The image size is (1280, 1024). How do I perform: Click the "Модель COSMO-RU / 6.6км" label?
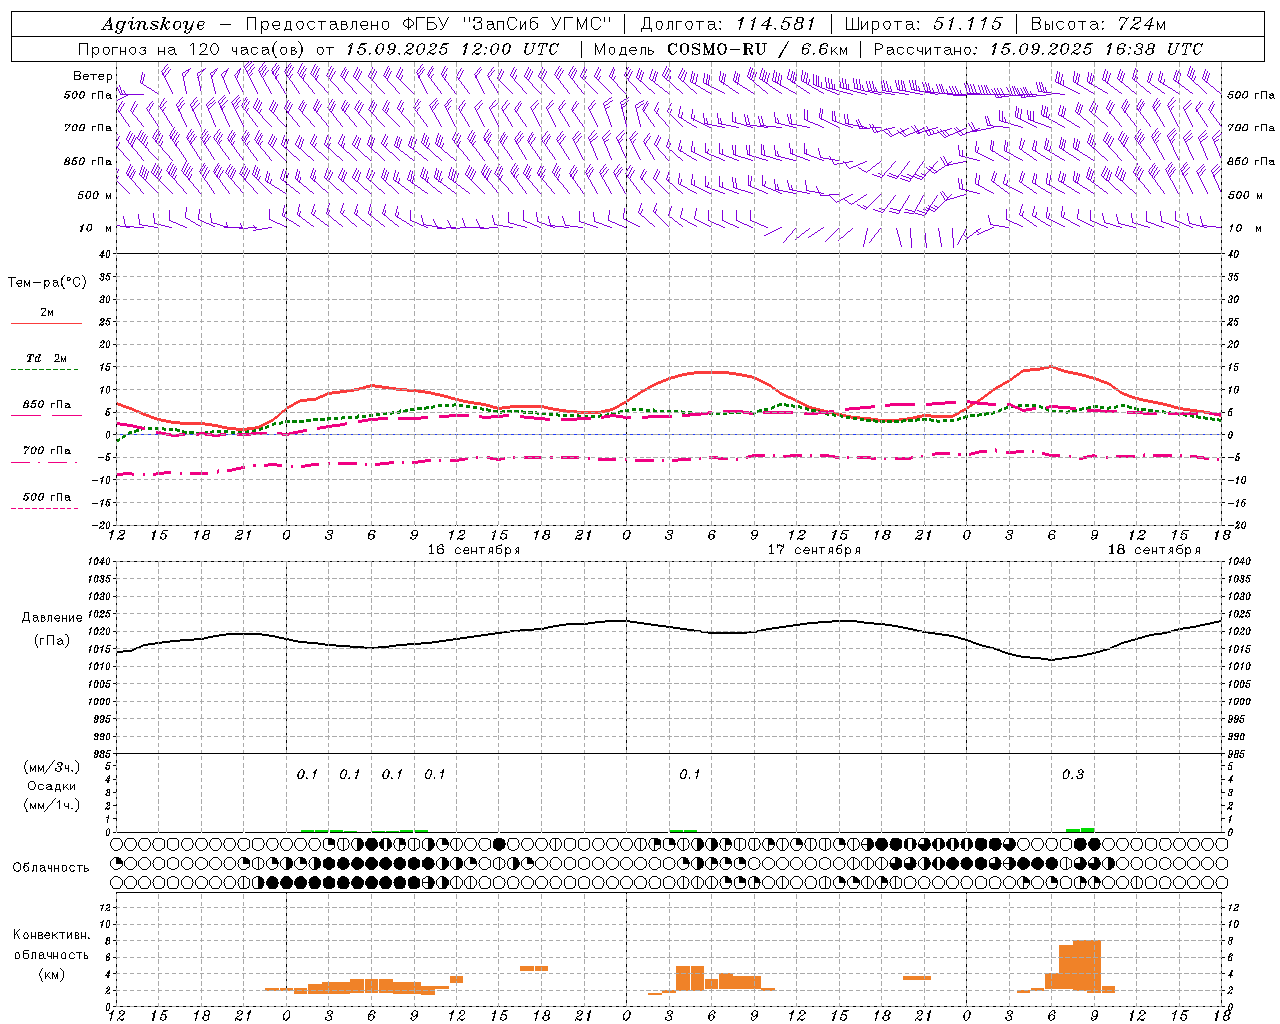click(721, 49)
